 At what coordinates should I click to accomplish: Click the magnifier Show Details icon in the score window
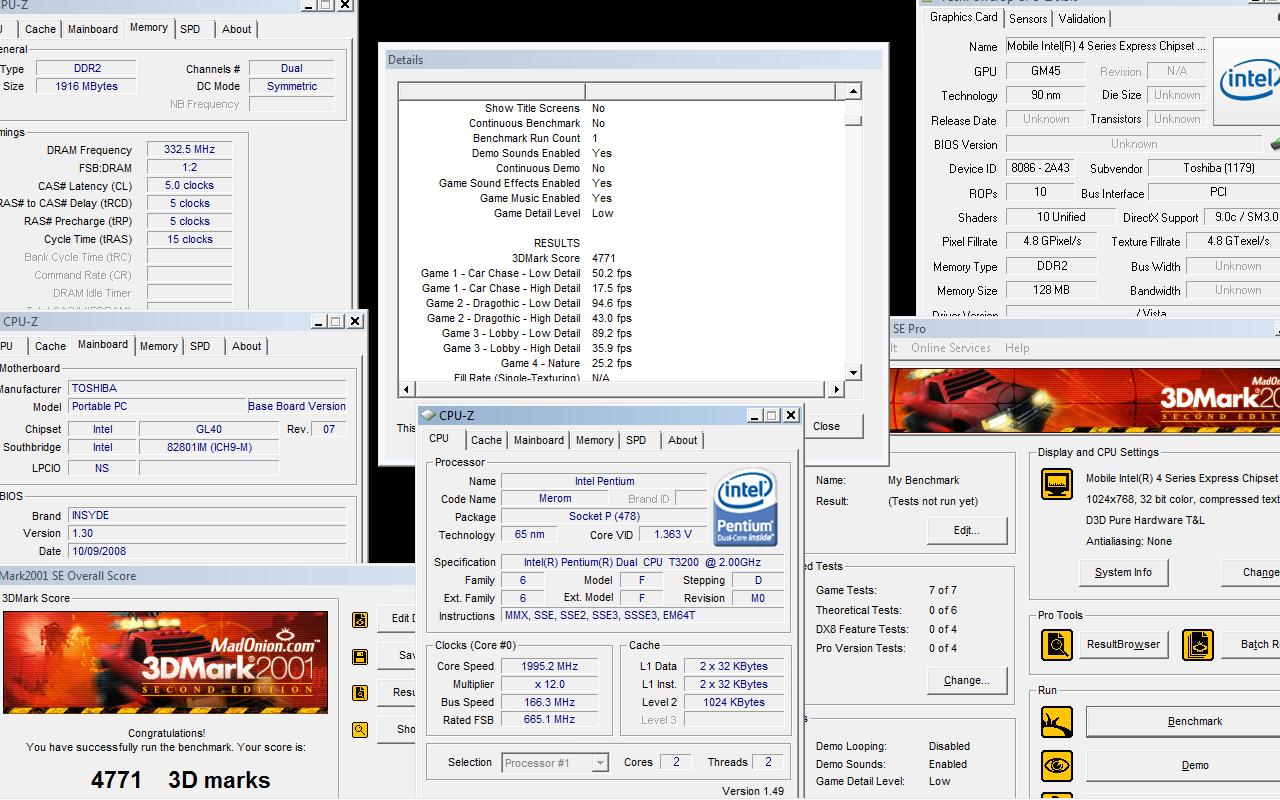360,730
